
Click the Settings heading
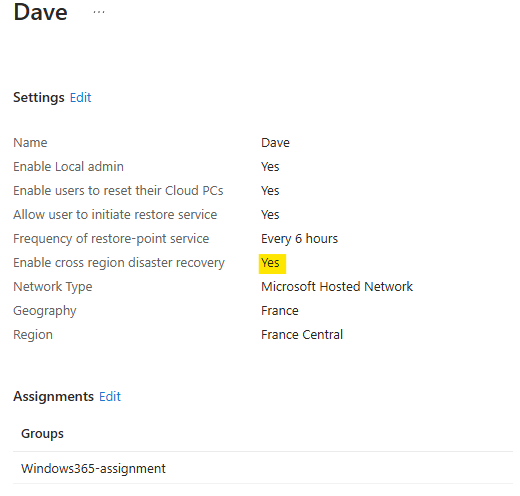point(39,98)
